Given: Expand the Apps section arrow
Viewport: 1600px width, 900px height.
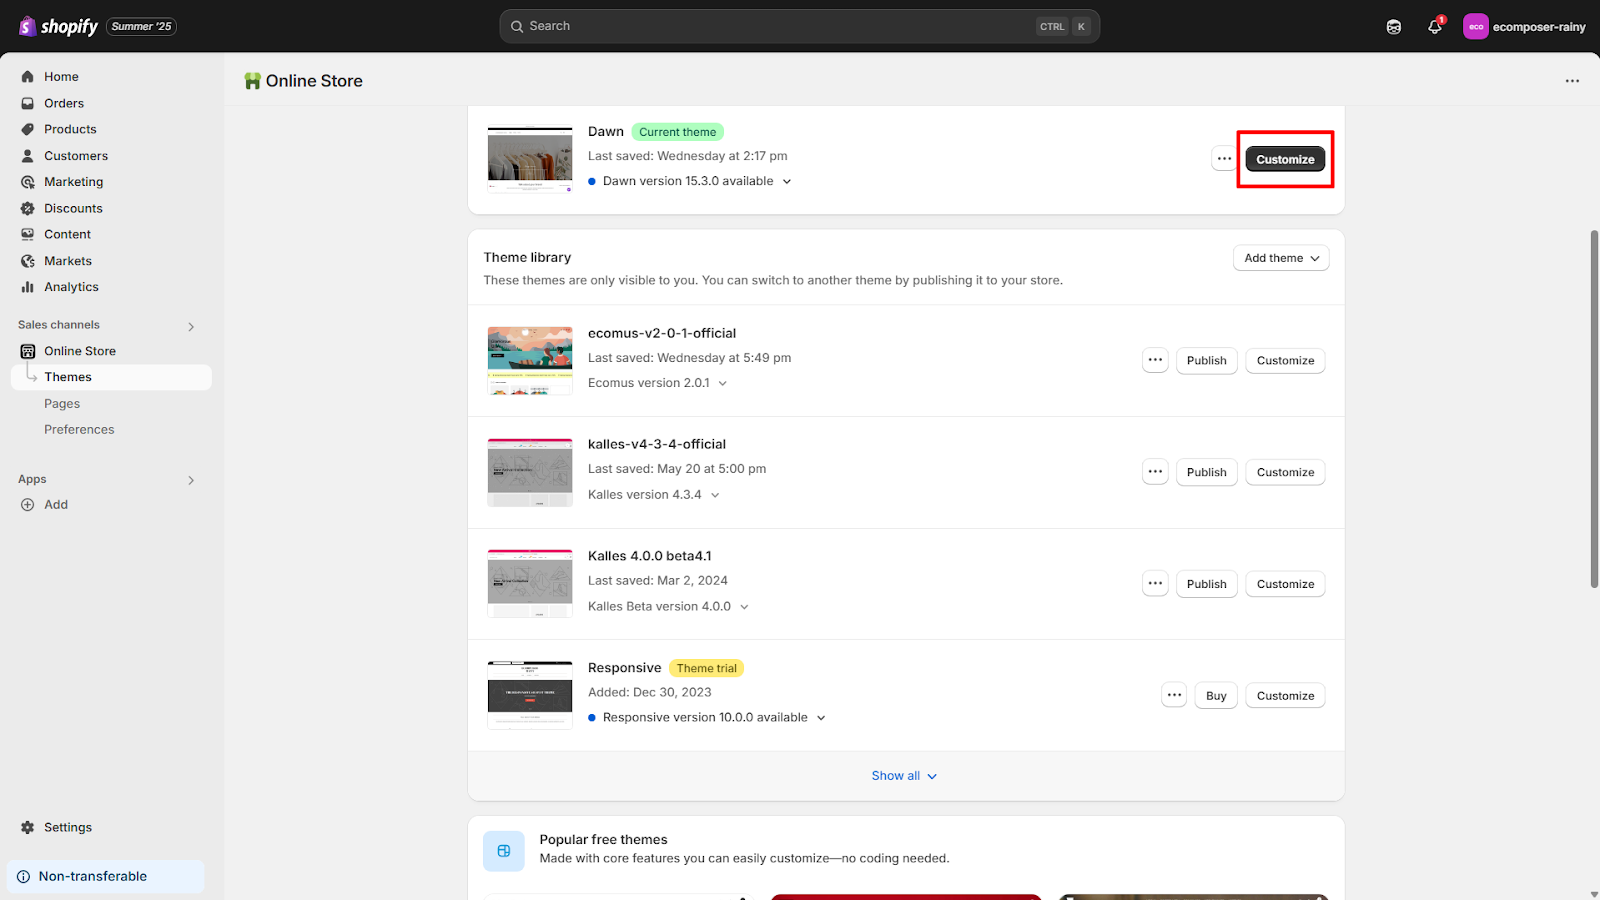Looking at the screenshot, I should (x=191, y=480).
